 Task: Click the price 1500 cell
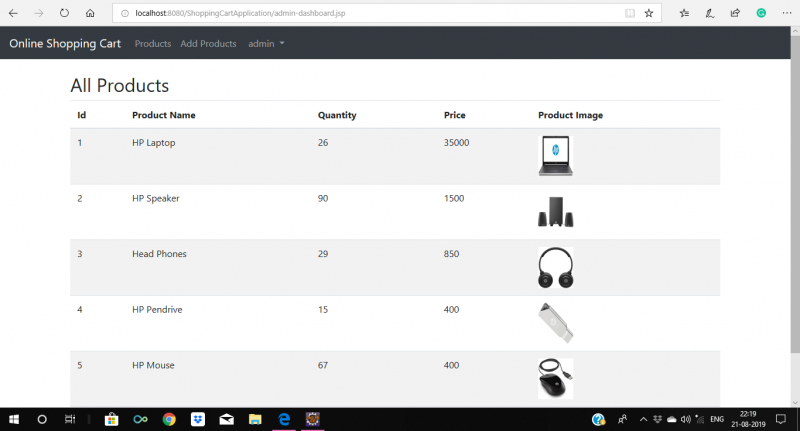[454, 198]
